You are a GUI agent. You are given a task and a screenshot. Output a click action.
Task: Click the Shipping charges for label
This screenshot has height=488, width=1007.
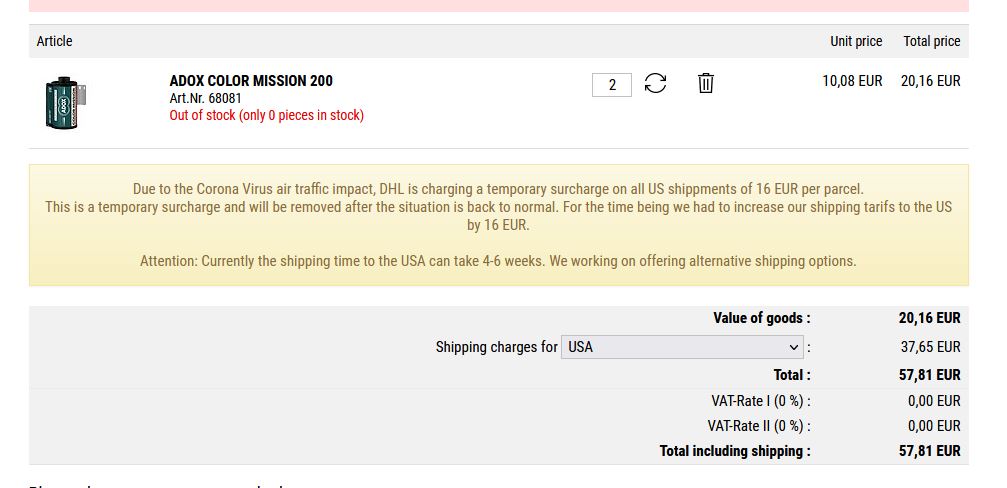(496, 347)
